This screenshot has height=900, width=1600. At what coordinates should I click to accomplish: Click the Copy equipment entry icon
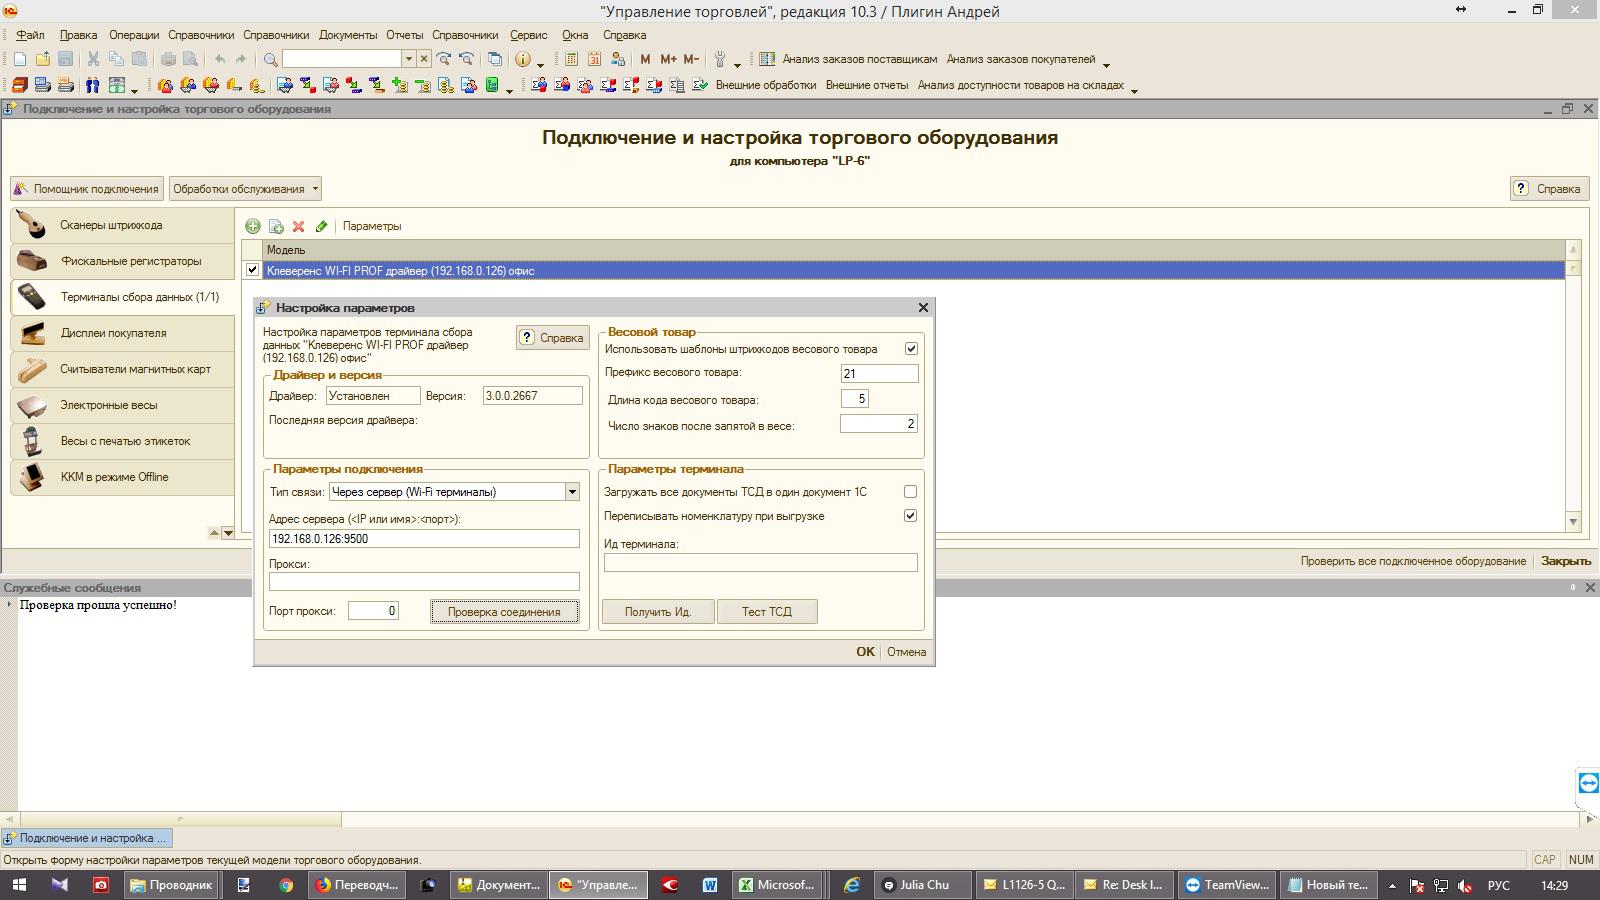click(276, 226)
